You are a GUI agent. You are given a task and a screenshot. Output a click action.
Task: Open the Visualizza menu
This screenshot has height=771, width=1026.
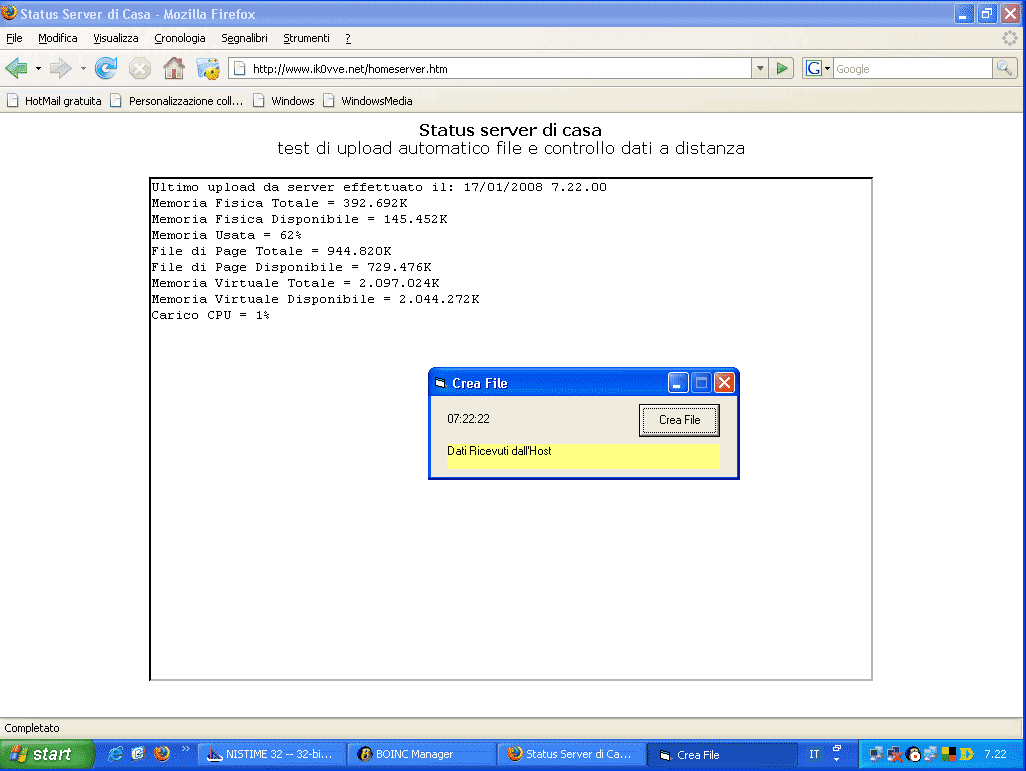(116, 38)
